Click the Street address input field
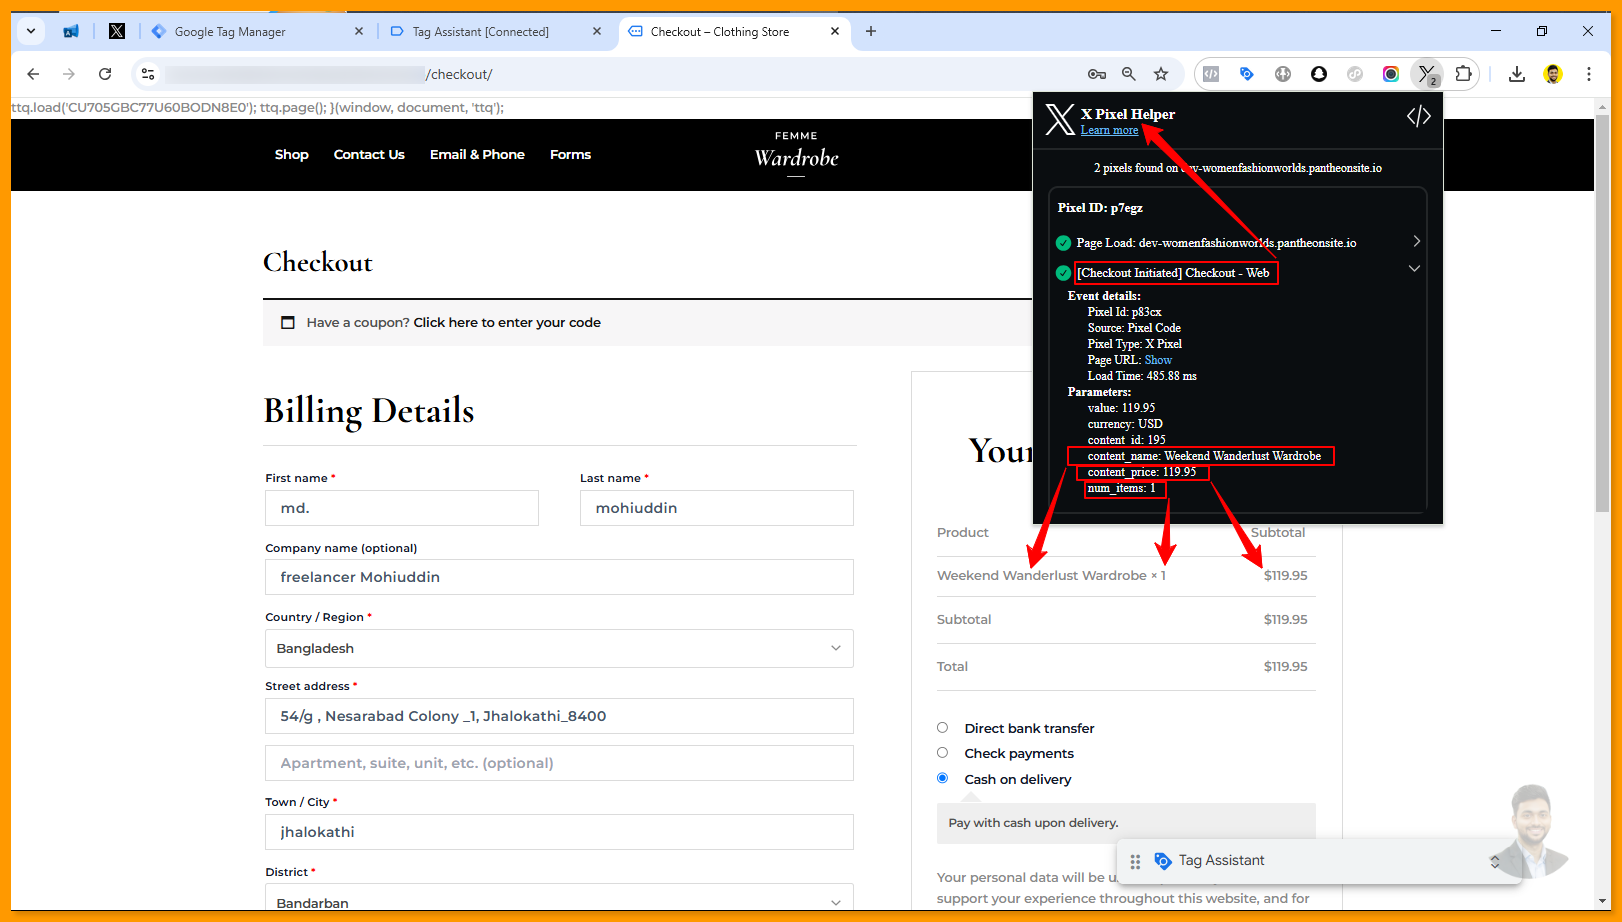Screen dimensions: 1622x922 point(559,716)
